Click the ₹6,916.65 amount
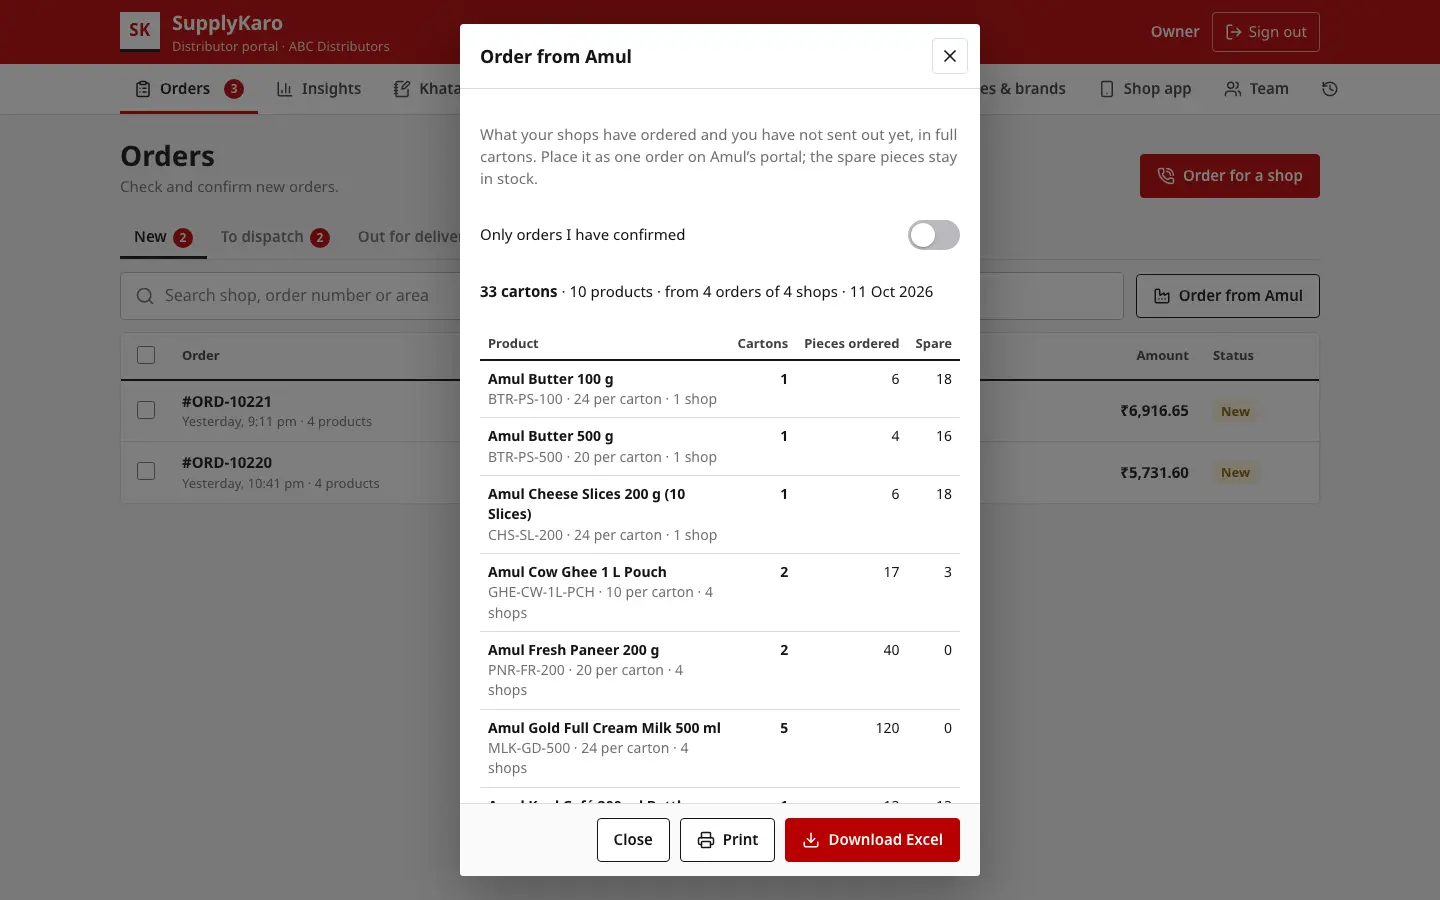 click(1154, 411)
